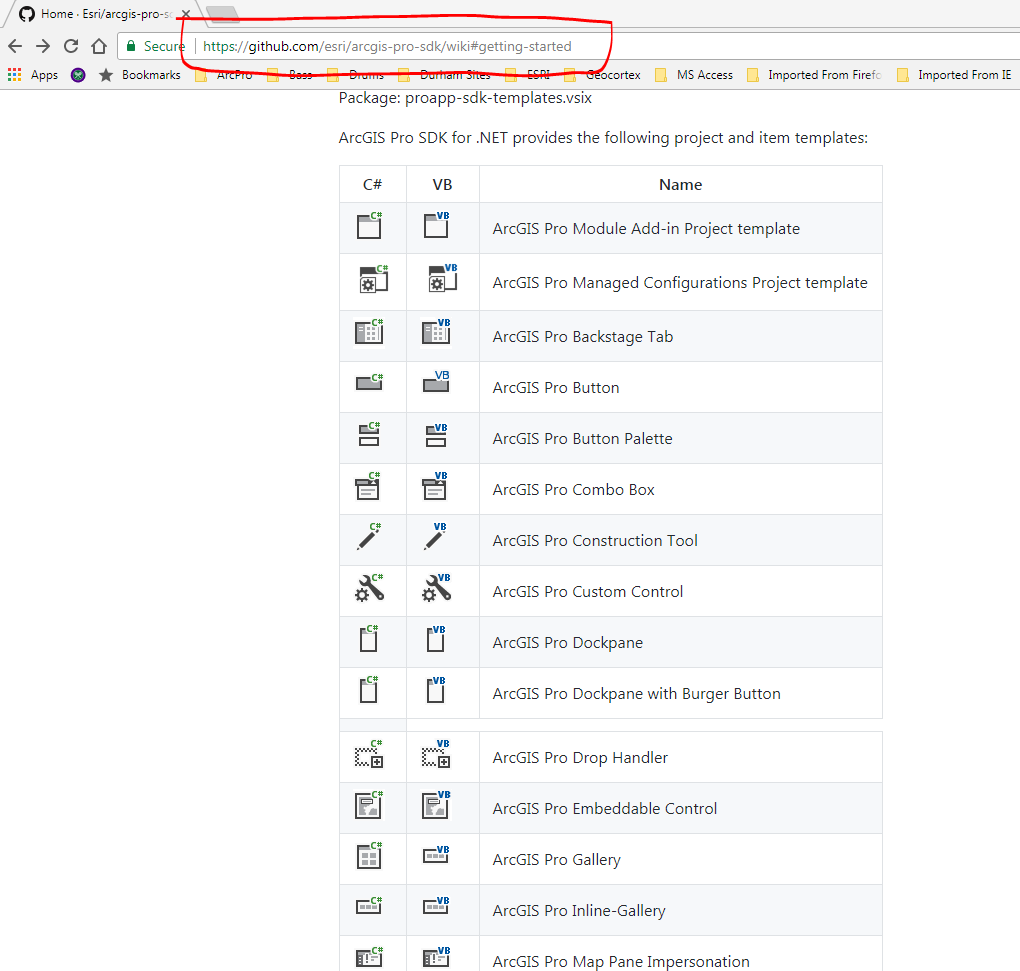Screen dimensions: 1020x971
Task: Click the VB Combo Box icon
Action: pos(435,486)
